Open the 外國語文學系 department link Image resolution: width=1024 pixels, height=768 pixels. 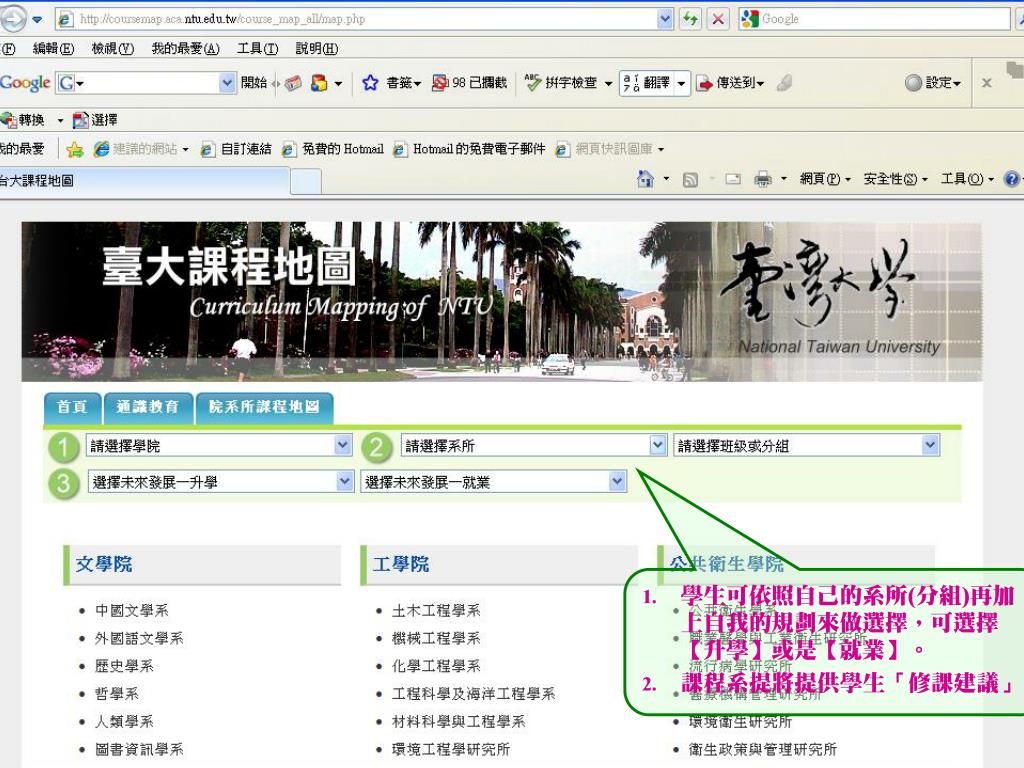tap(139, 639)
